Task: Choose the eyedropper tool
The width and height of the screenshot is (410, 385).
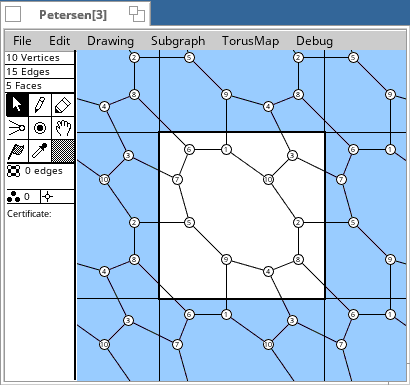Action: tap(40, 151)
